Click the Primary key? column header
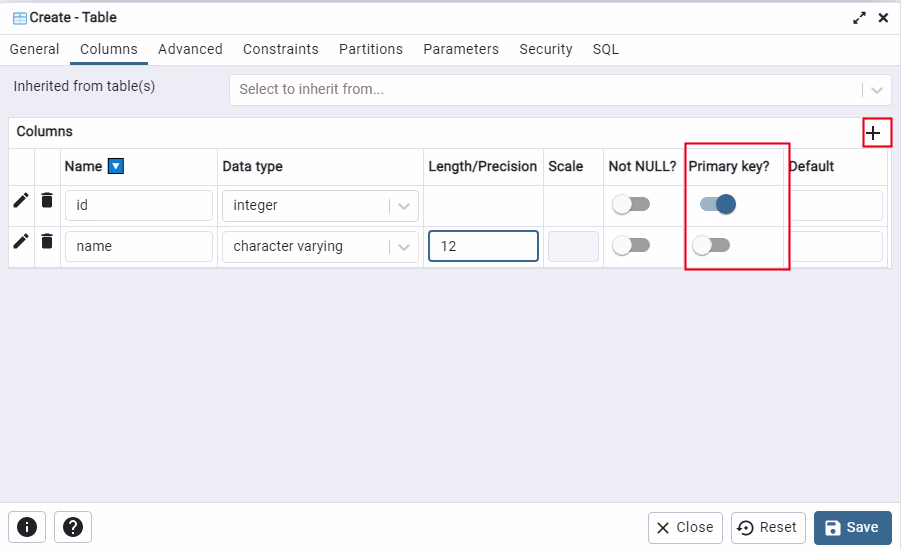Image resolution: width=901 pixels, height=549 pixels. tap(729, 167)
